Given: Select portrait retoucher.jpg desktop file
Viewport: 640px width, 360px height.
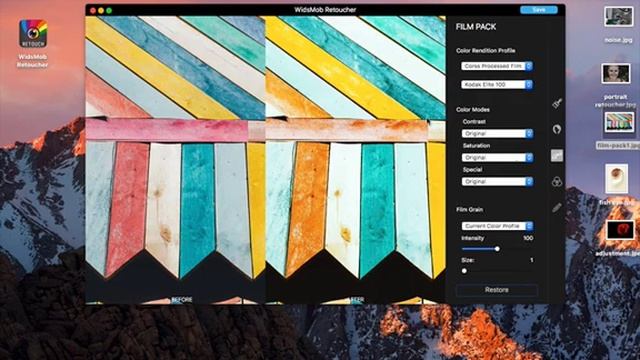Looking at the screenshot, I should point(616,73).
